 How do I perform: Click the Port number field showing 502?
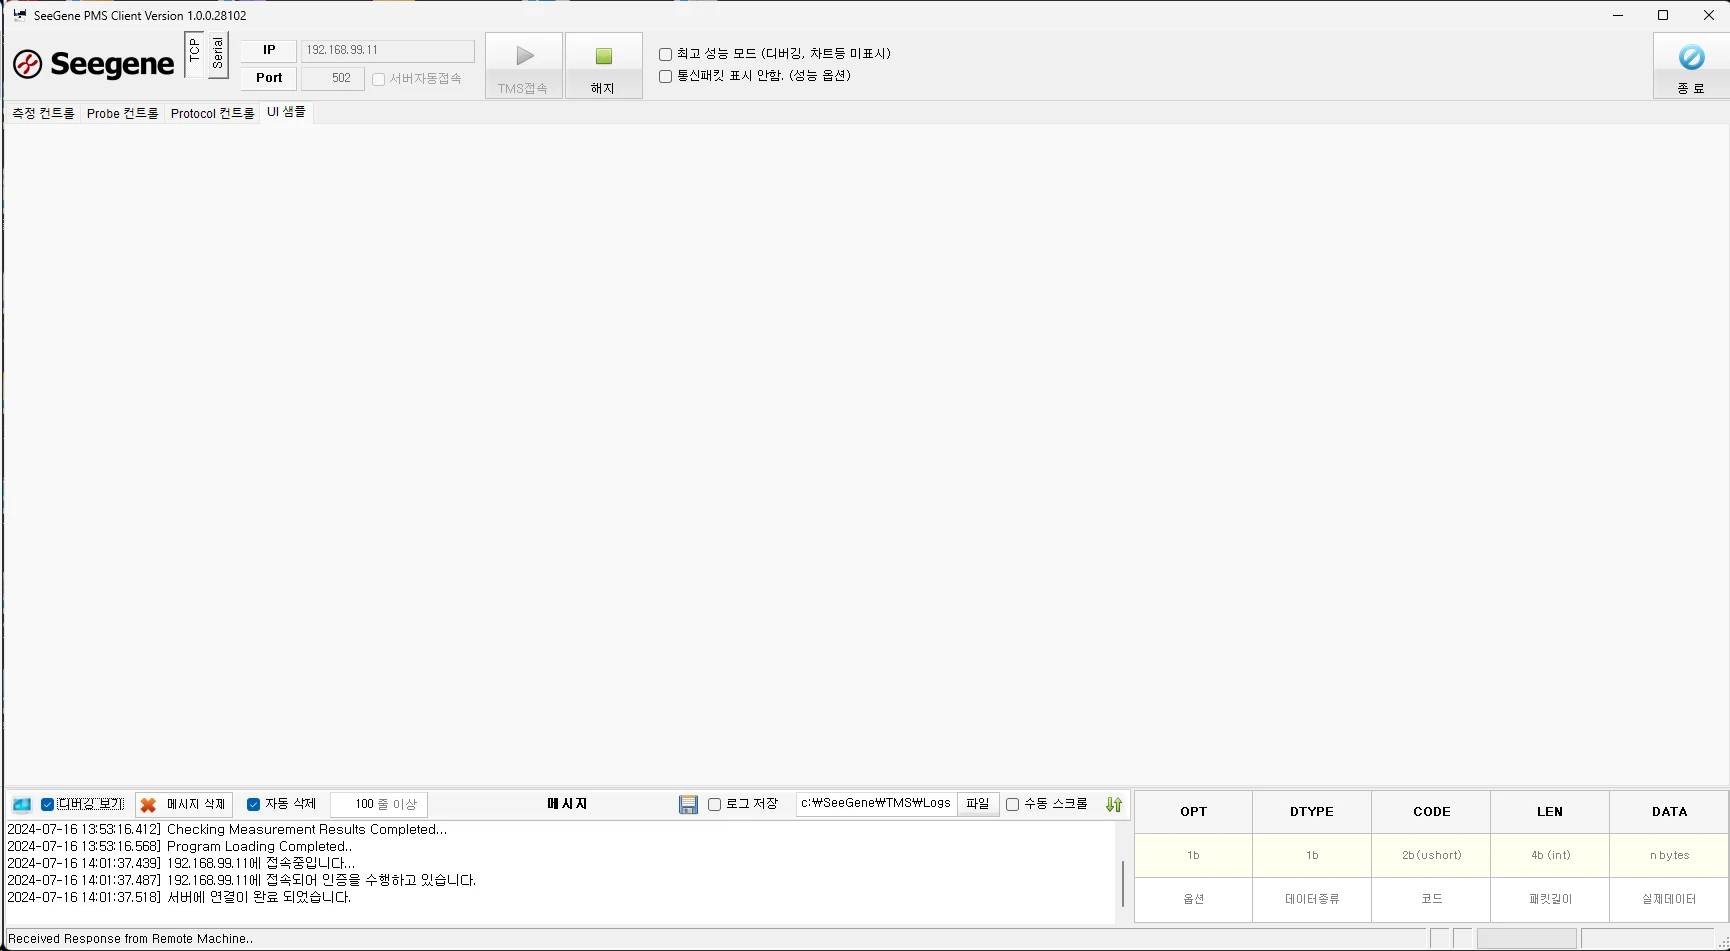click(333, 78)
